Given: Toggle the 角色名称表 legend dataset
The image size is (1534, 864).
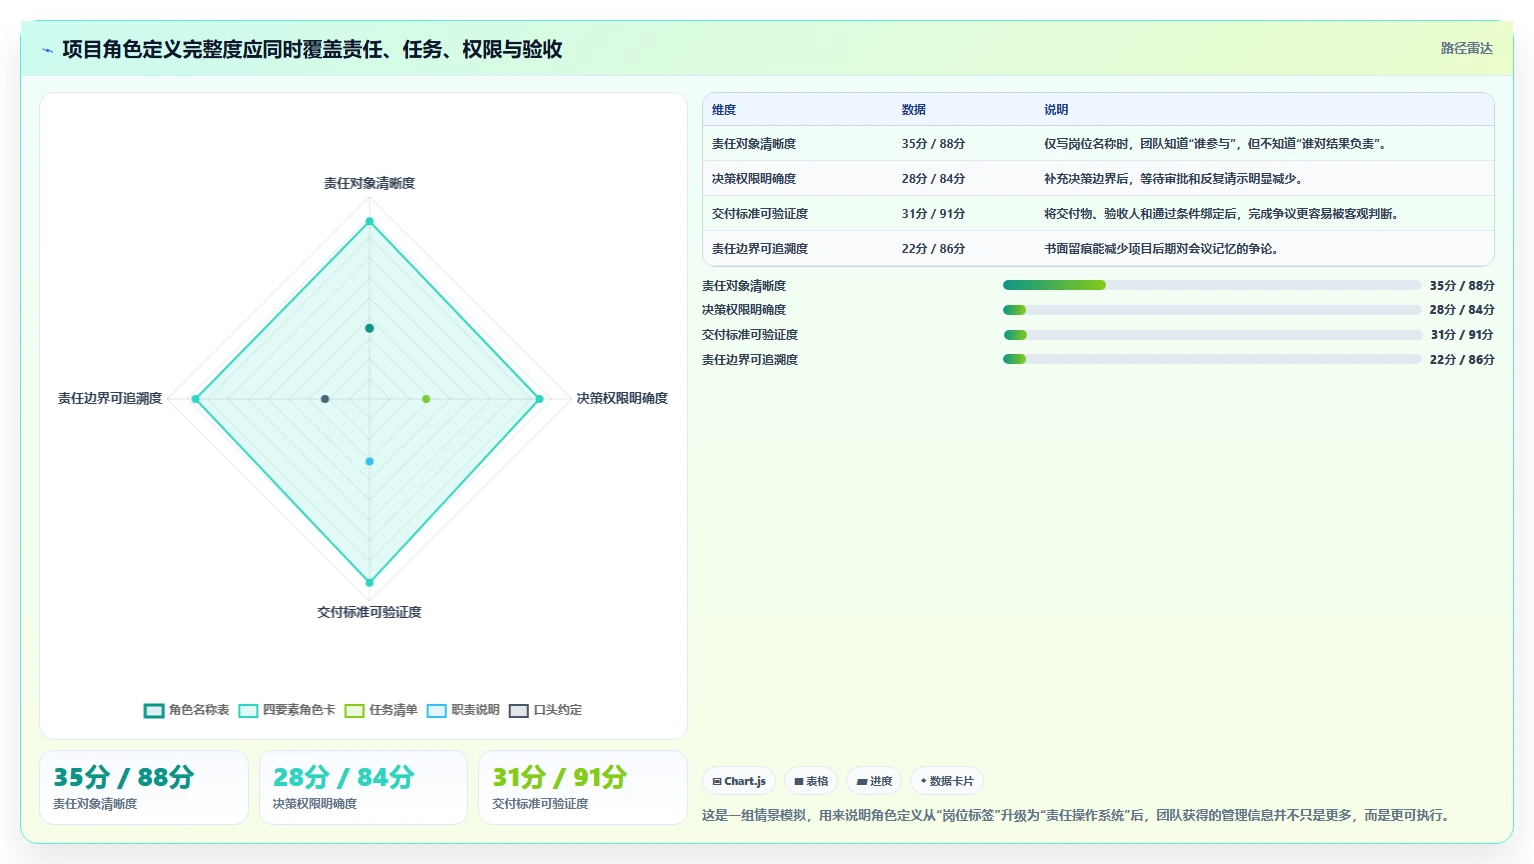Looking at the screenshot, I should (187, 710).
